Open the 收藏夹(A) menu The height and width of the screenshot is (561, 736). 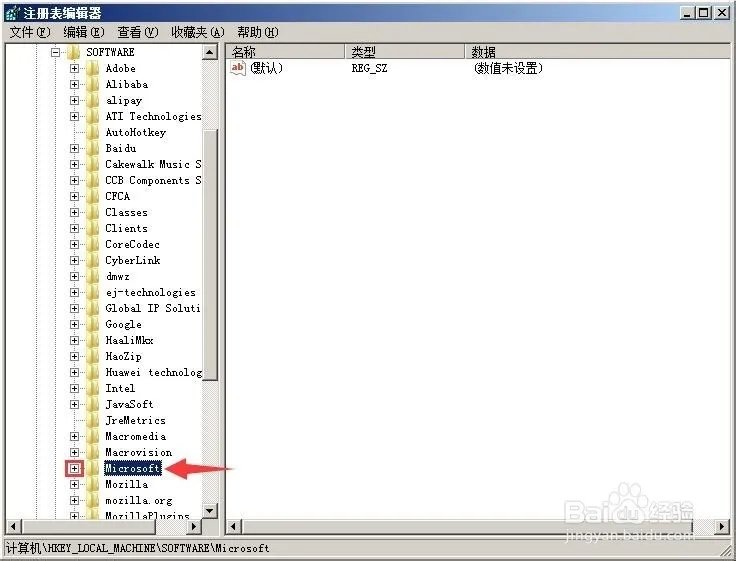pyautogui.click(x=198, y=32)
